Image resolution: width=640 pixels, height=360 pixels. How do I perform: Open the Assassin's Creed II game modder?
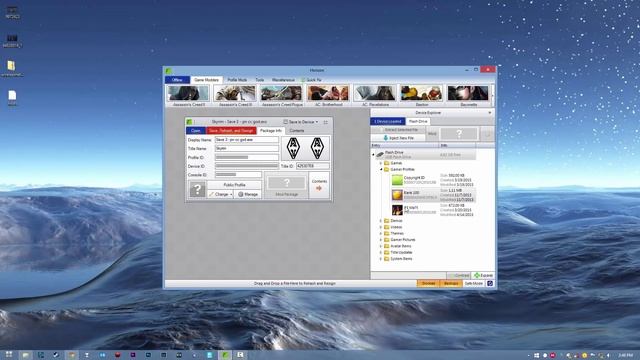[188, 96]
